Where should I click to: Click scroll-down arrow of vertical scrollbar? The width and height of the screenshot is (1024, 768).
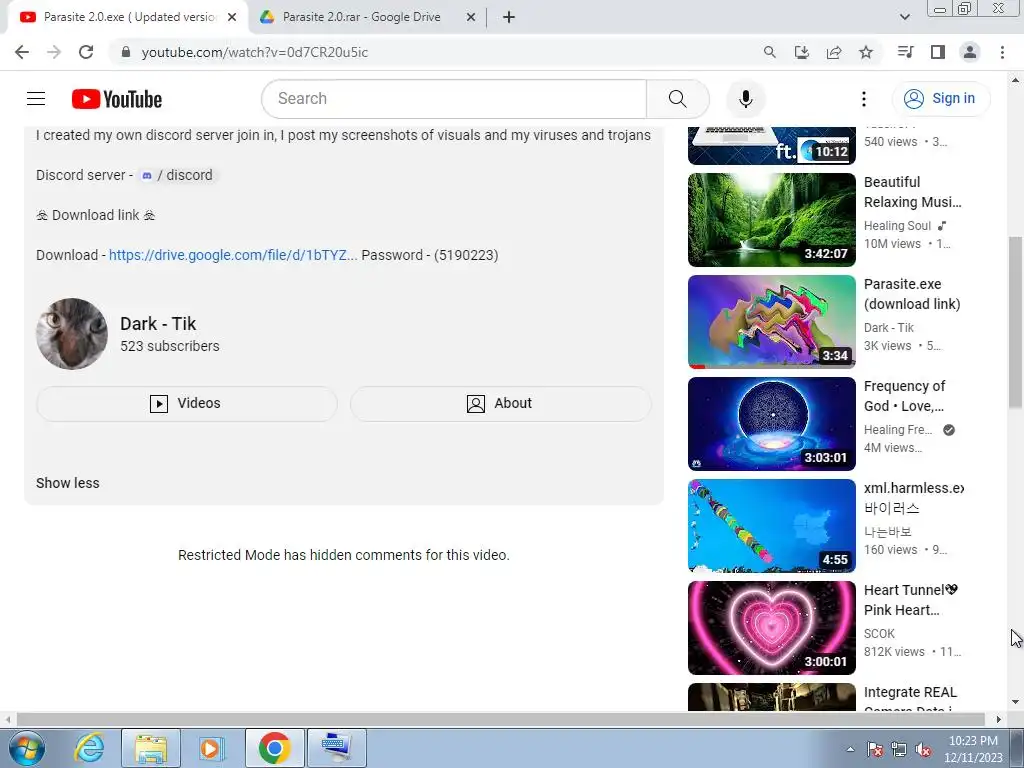tap(1015, 702)
